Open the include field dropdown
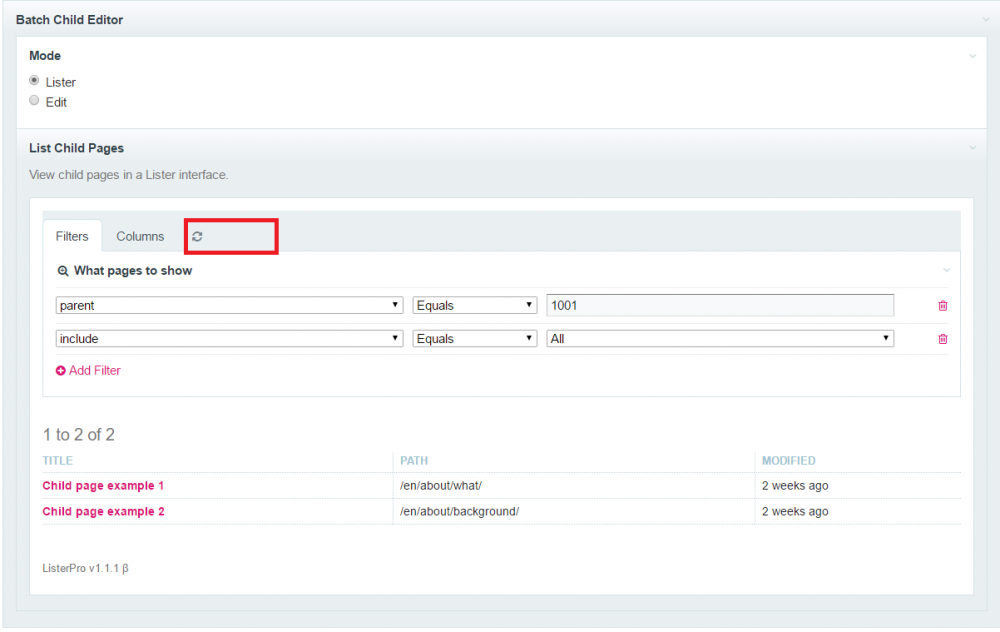 click(229, 339)
